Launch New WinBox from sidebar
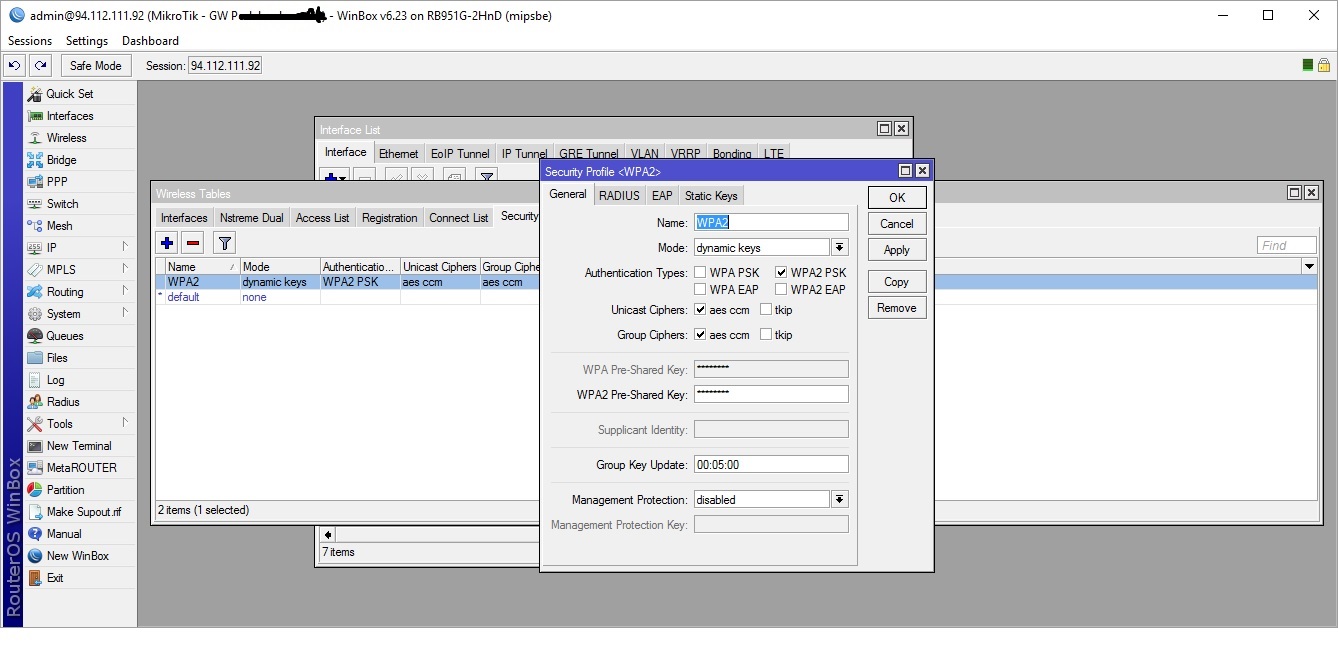 (x=80, y=556)
